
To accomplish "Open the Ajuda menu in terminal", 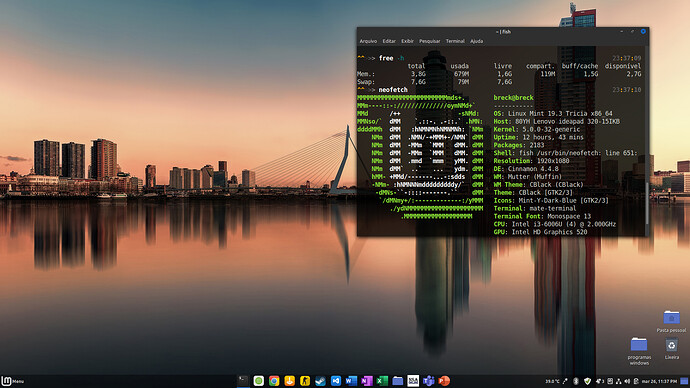I will pyautogui.click(x=477, y=41).
